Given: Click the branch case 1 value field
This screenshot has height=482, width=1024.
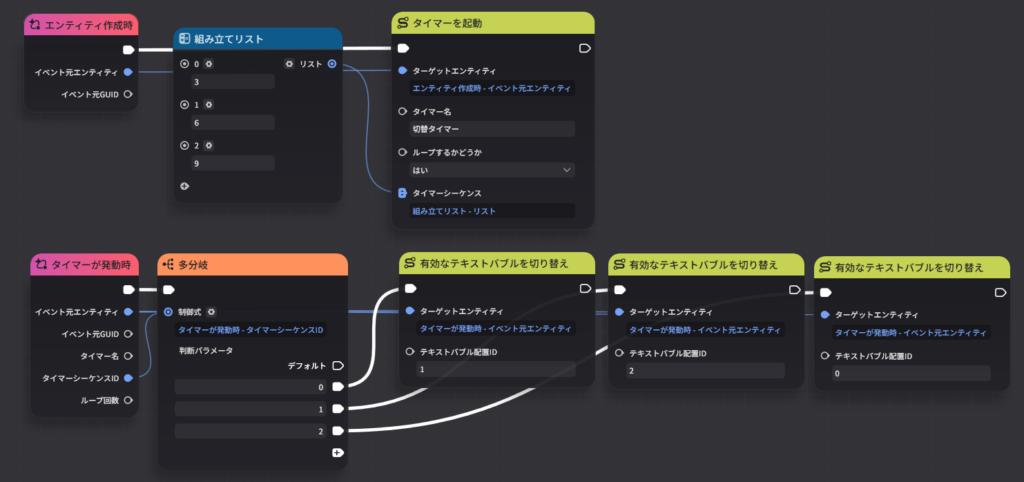Looking at the screenshot, I should click(x=251, y=409).
